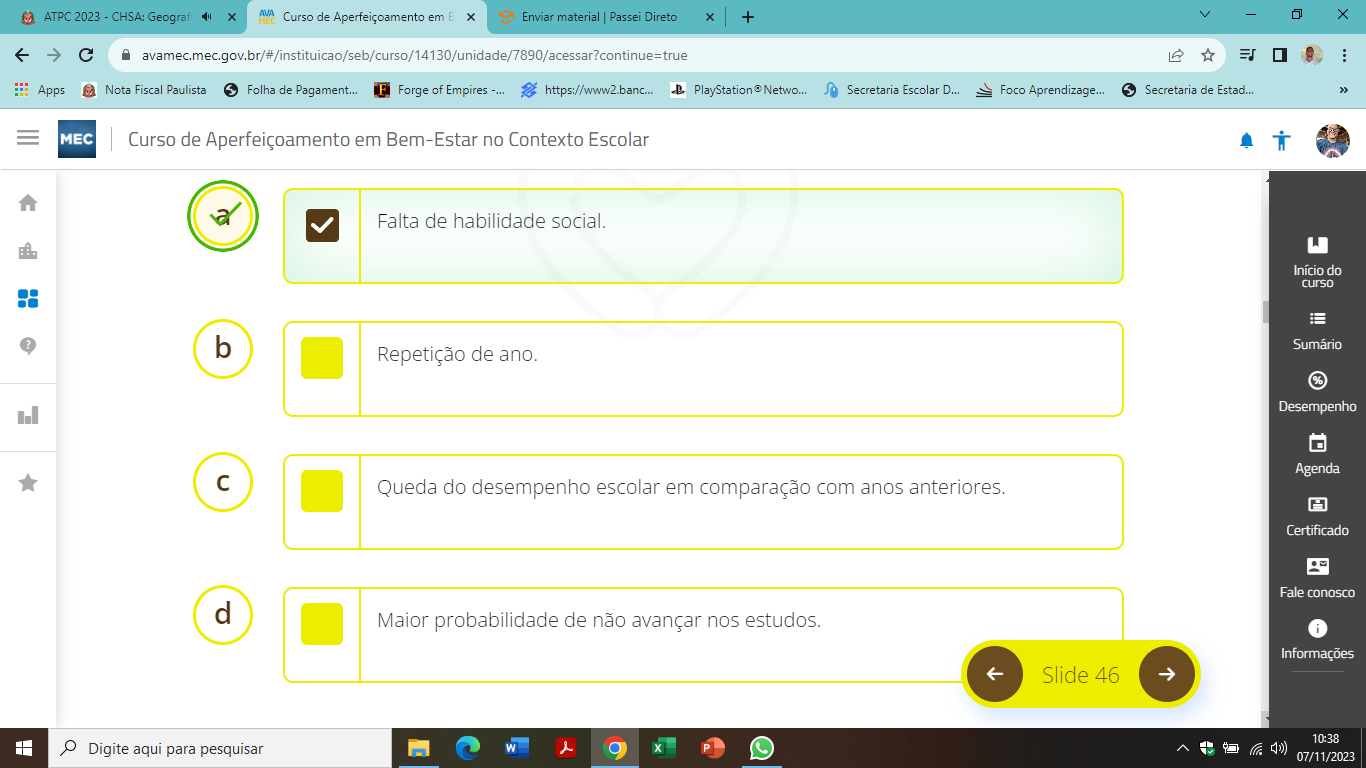The width and height of the screenshot is (1366, 768).
Task: Switch to 'Enviar material | Passei Direto' tab
Action: pyautogui.click(x=598, y=17)
